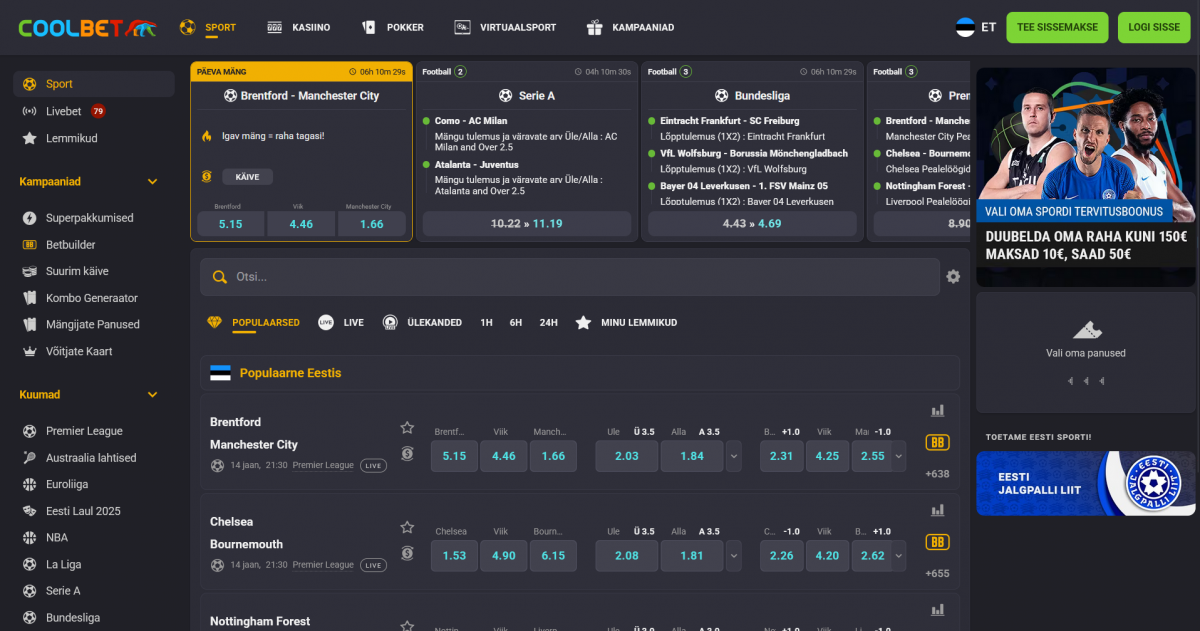This screenshot has height=631, width=1200.
Task: Open Betbuilder BB icon for Chelsea match
Action: tap(937, 542)
